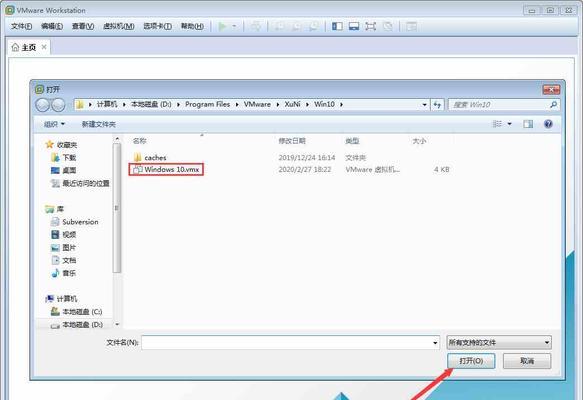The image size is (583, 400).
Task: Click Program Files in the breadcrumb
Action: pyautogui.click(x=207, y=104)
